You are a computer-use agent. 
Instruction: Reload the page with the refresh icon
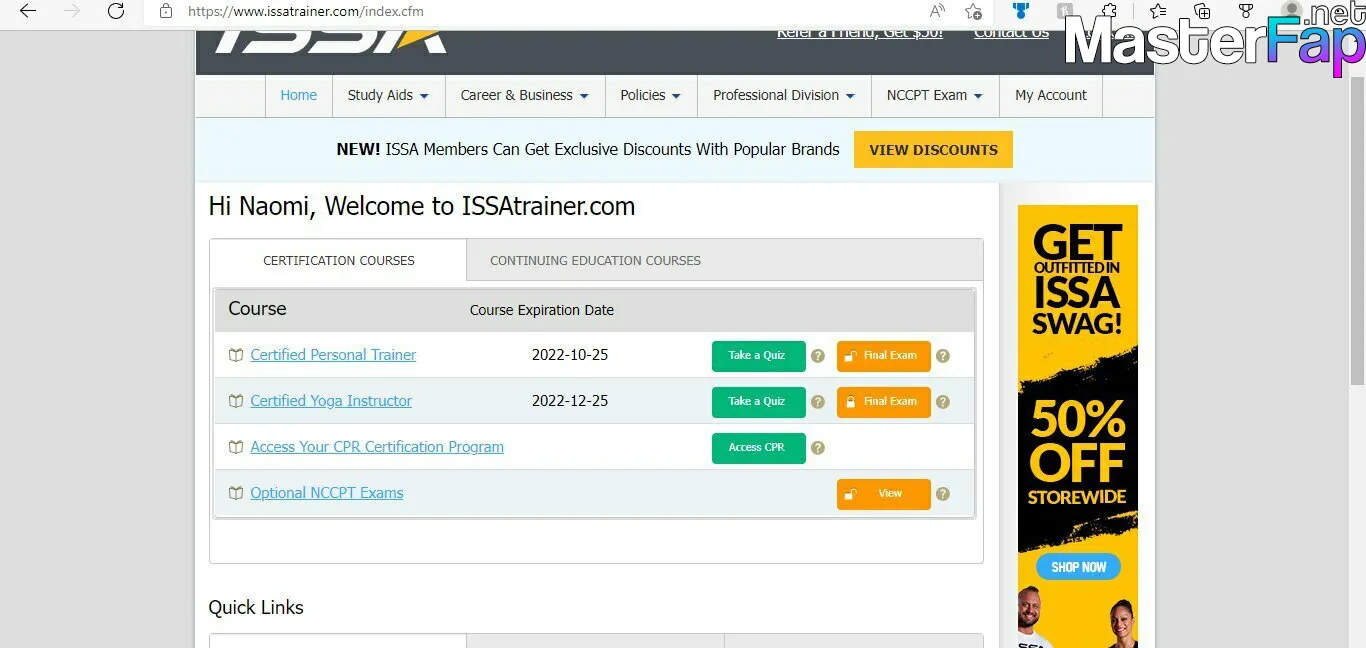pos(116,11)
